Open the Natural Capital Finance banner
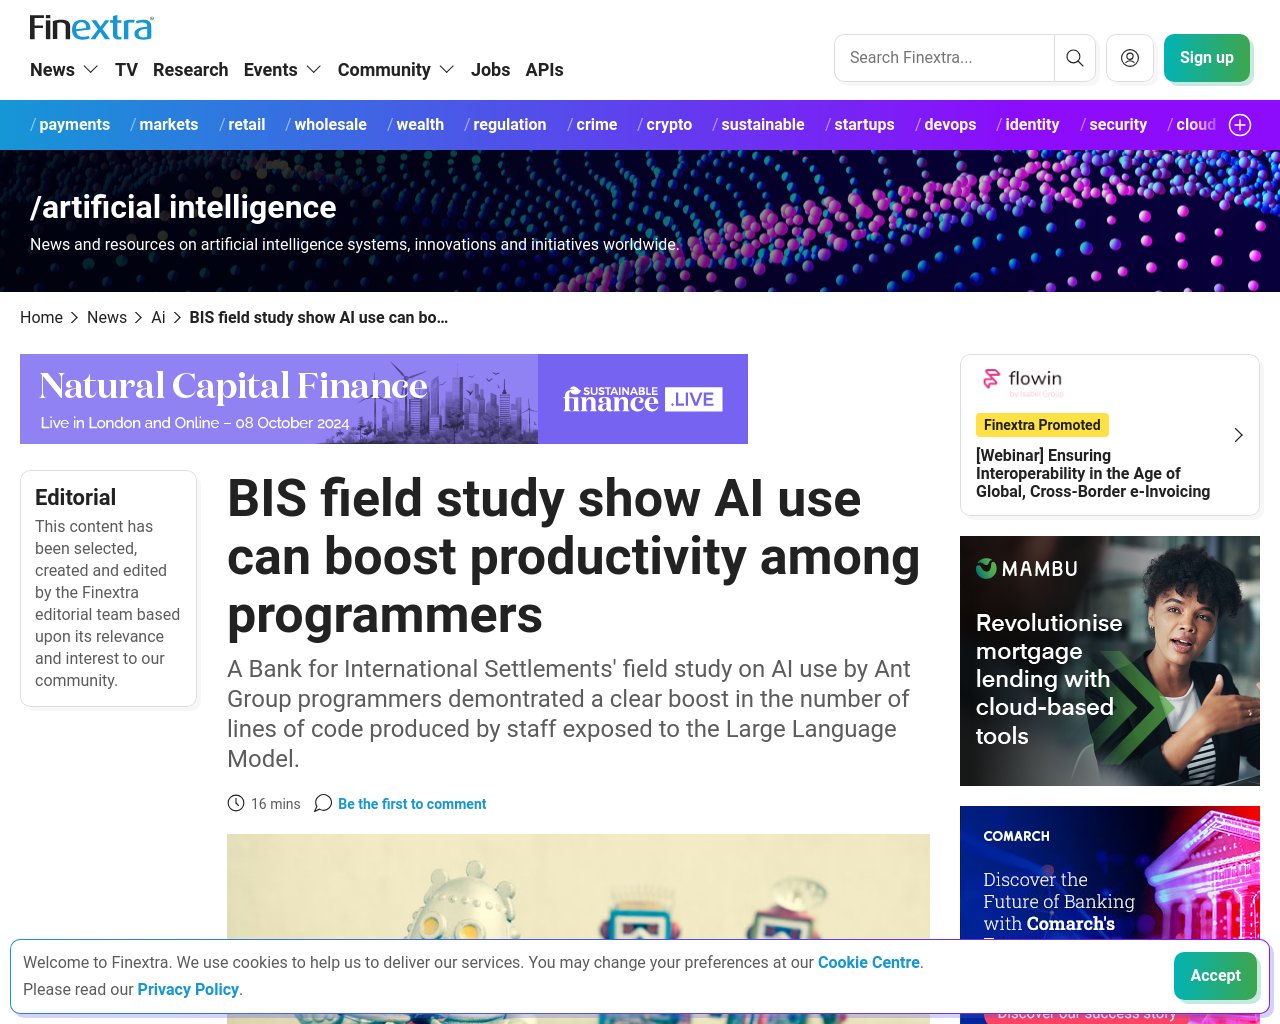The height and width of the screenshot is (1024, 1280). (x=384, y=399)
